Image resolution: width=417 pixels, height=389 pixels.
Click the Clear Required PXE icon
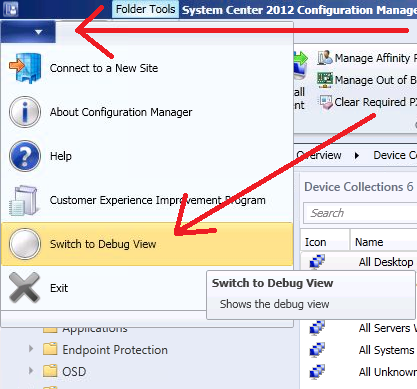(x=326, y=102)
